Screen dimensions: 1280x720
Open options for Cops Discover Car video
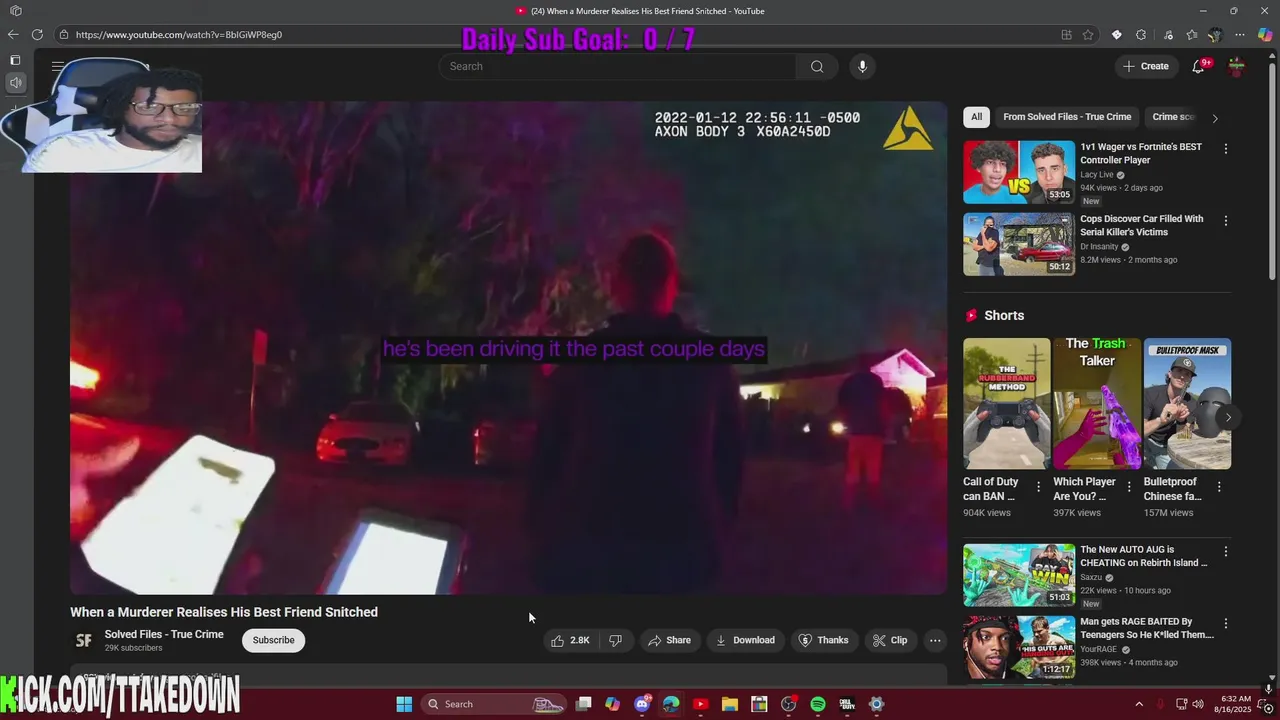(1226, 220)
